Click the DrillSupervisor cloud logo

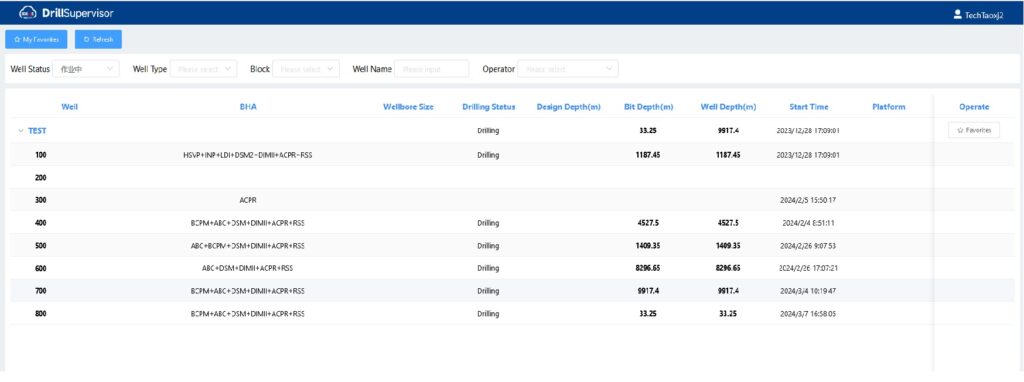click(x=27, y=13)
